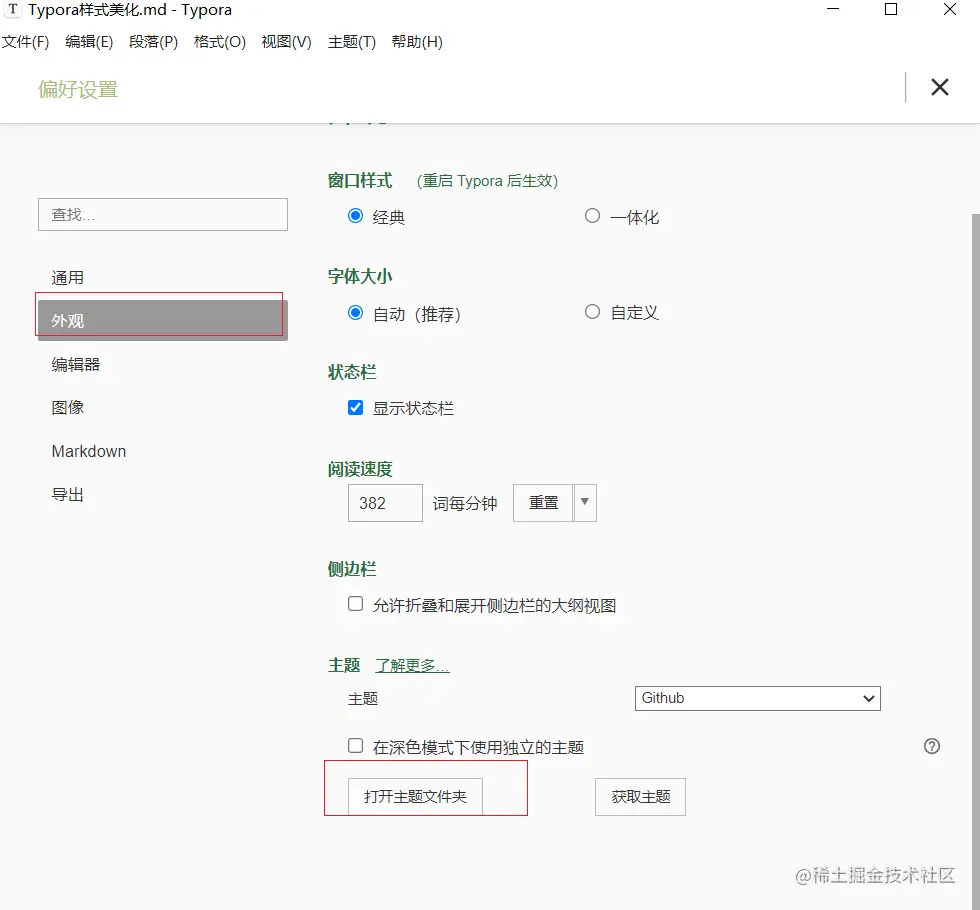
Task: Open the 视图(V) menu
Action: 286,42
